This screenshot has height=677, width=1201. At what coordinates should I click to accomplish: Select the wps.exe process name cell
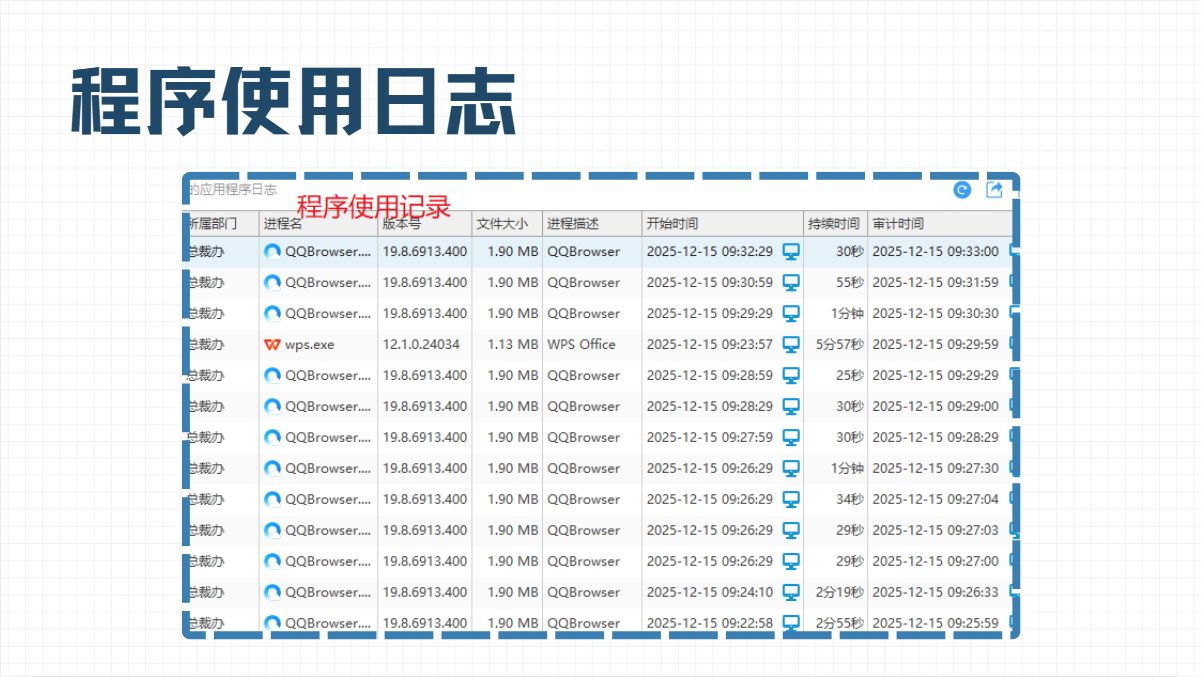pyautogui.click(x=318, y=344)
